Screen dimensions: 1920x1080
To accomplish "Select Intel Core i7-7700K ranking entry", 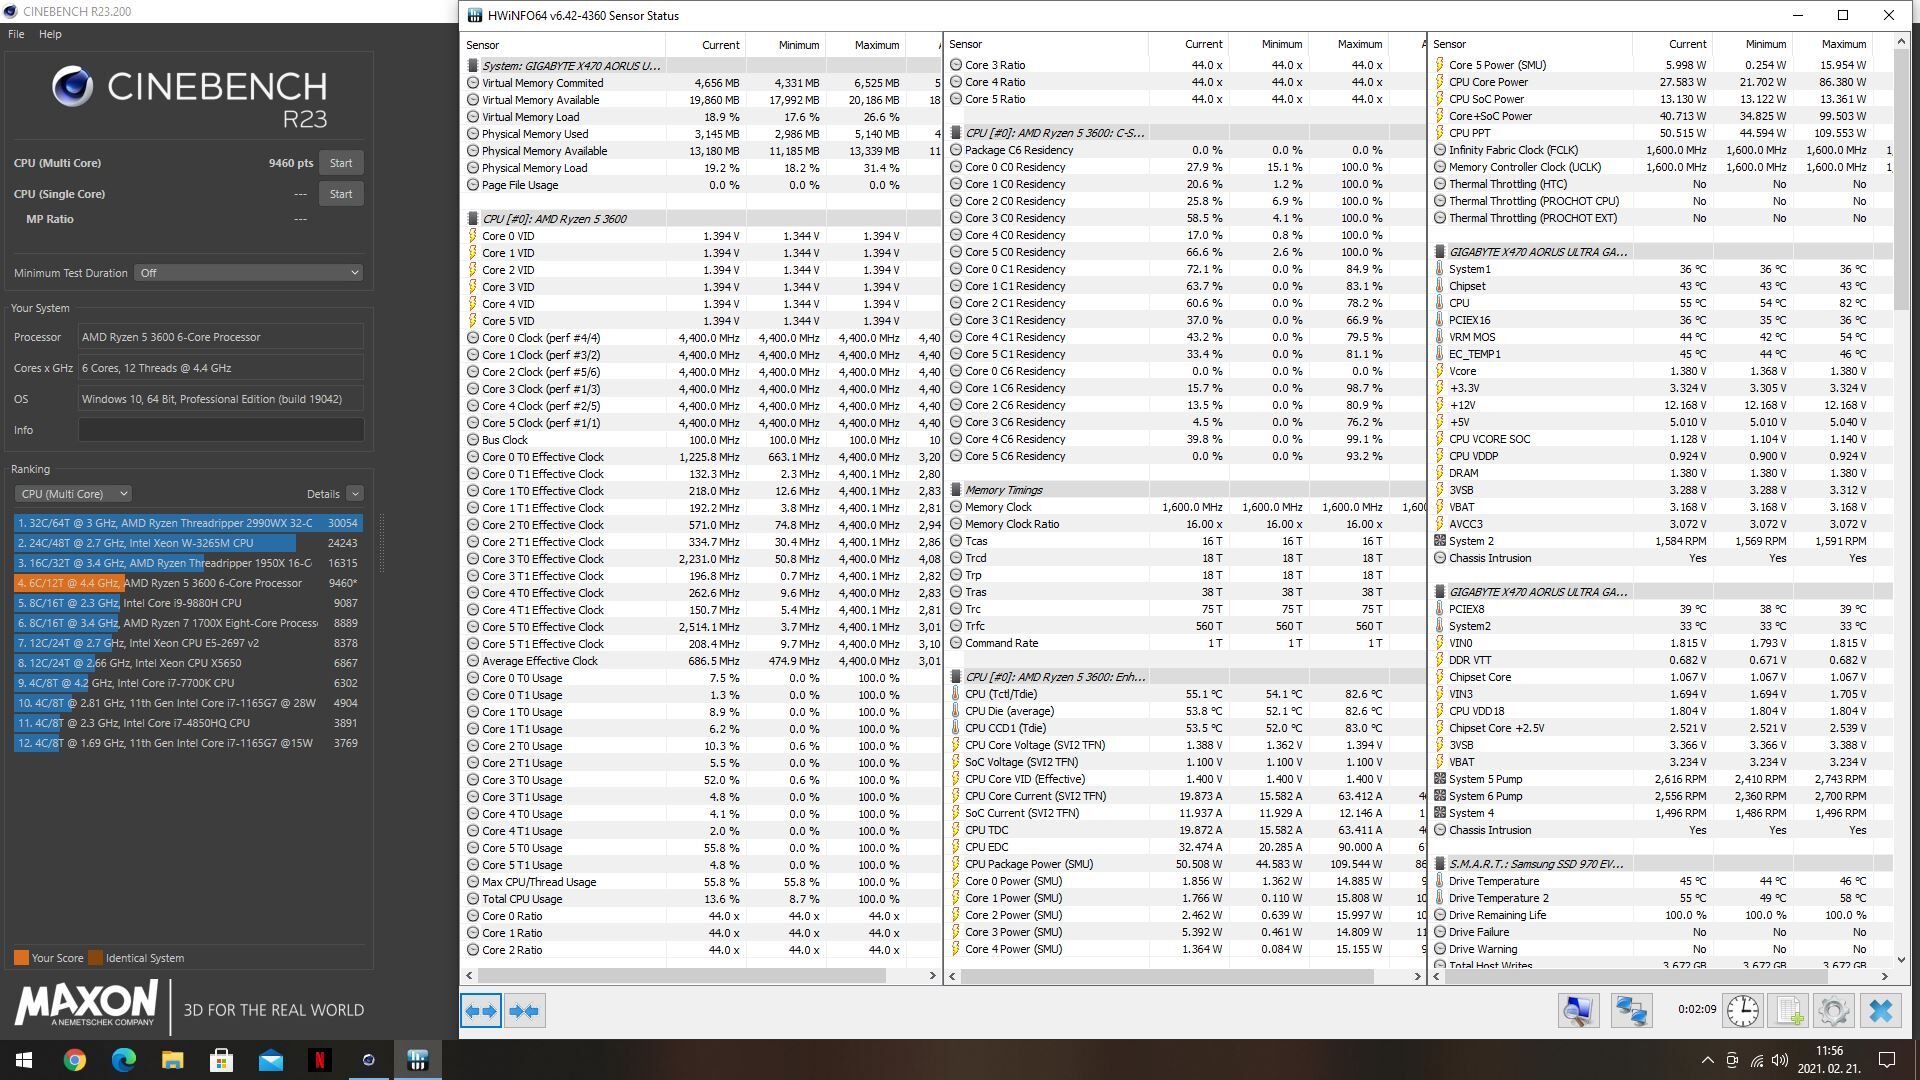I will 187,683.
